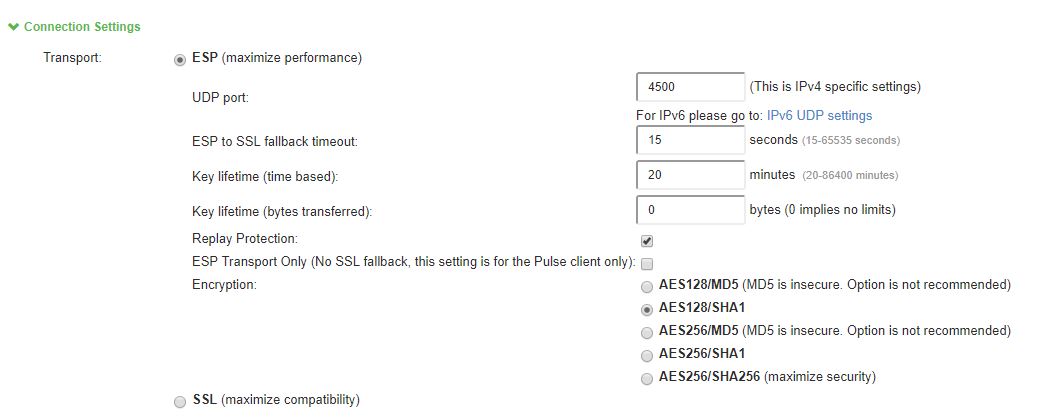Select ESP transport radio button
Screen dimensions: 1046x419
180,59
